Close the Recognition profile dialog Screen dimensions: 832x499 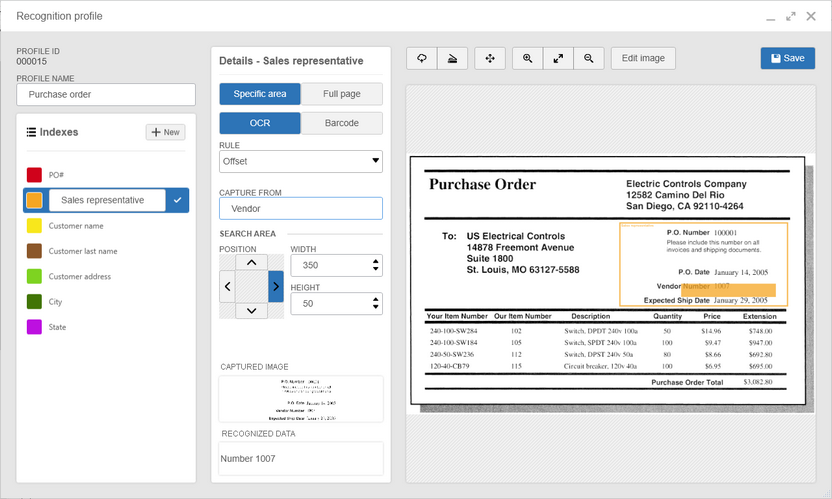coord(811,16)
